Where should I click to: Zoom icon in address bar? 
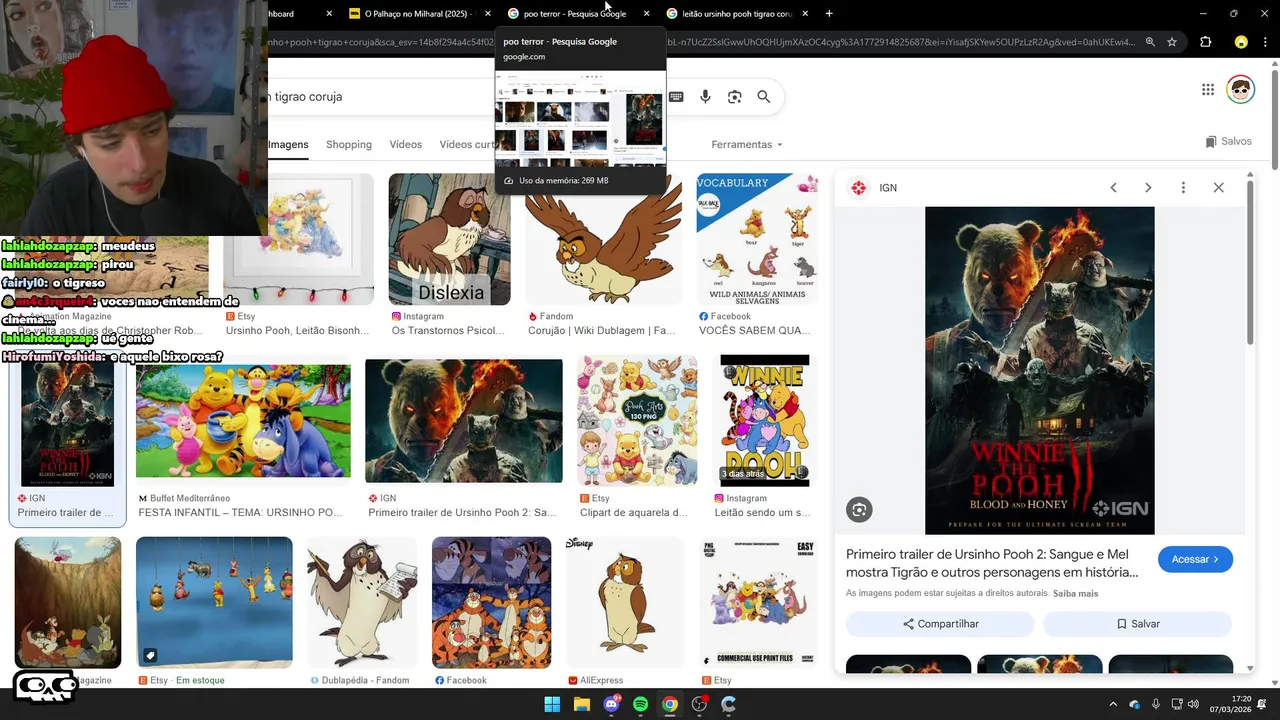click(1150, 42)
